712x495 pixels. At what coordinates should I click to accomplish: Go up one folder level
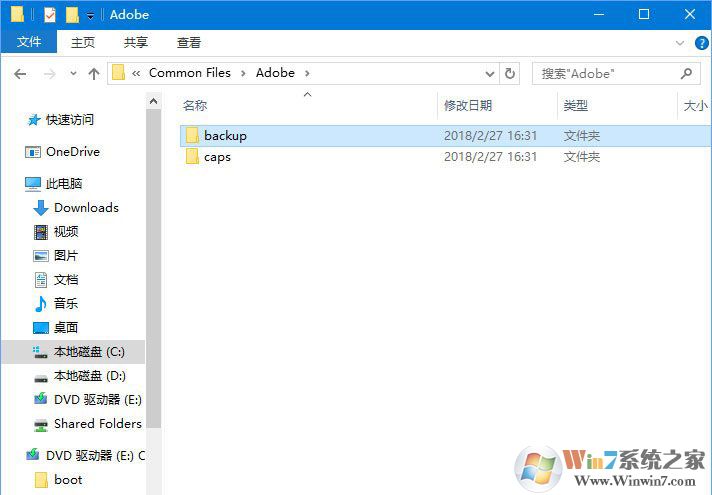point(94,74)
